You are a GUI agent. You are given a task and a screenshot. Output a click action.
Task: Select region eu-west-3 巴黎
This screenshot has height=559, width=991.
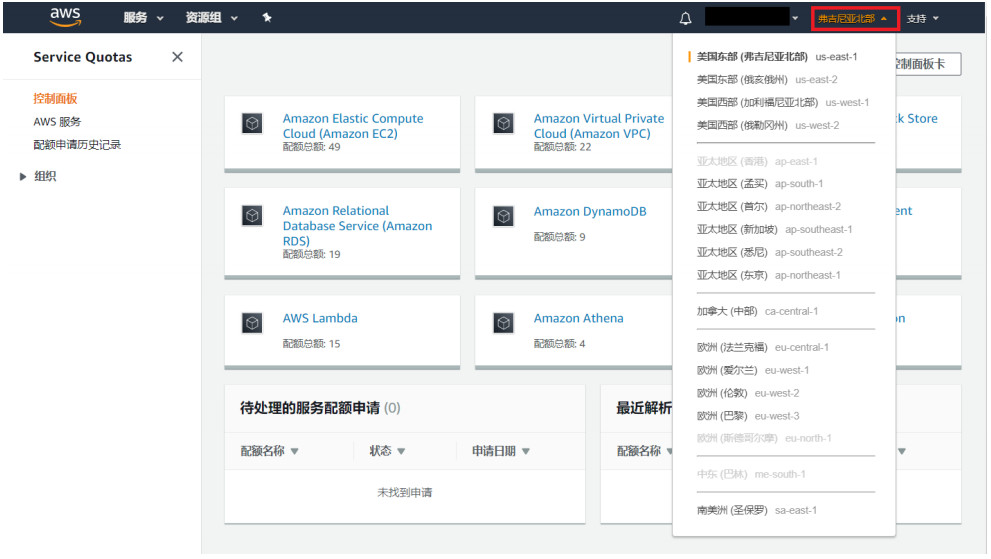748,416
